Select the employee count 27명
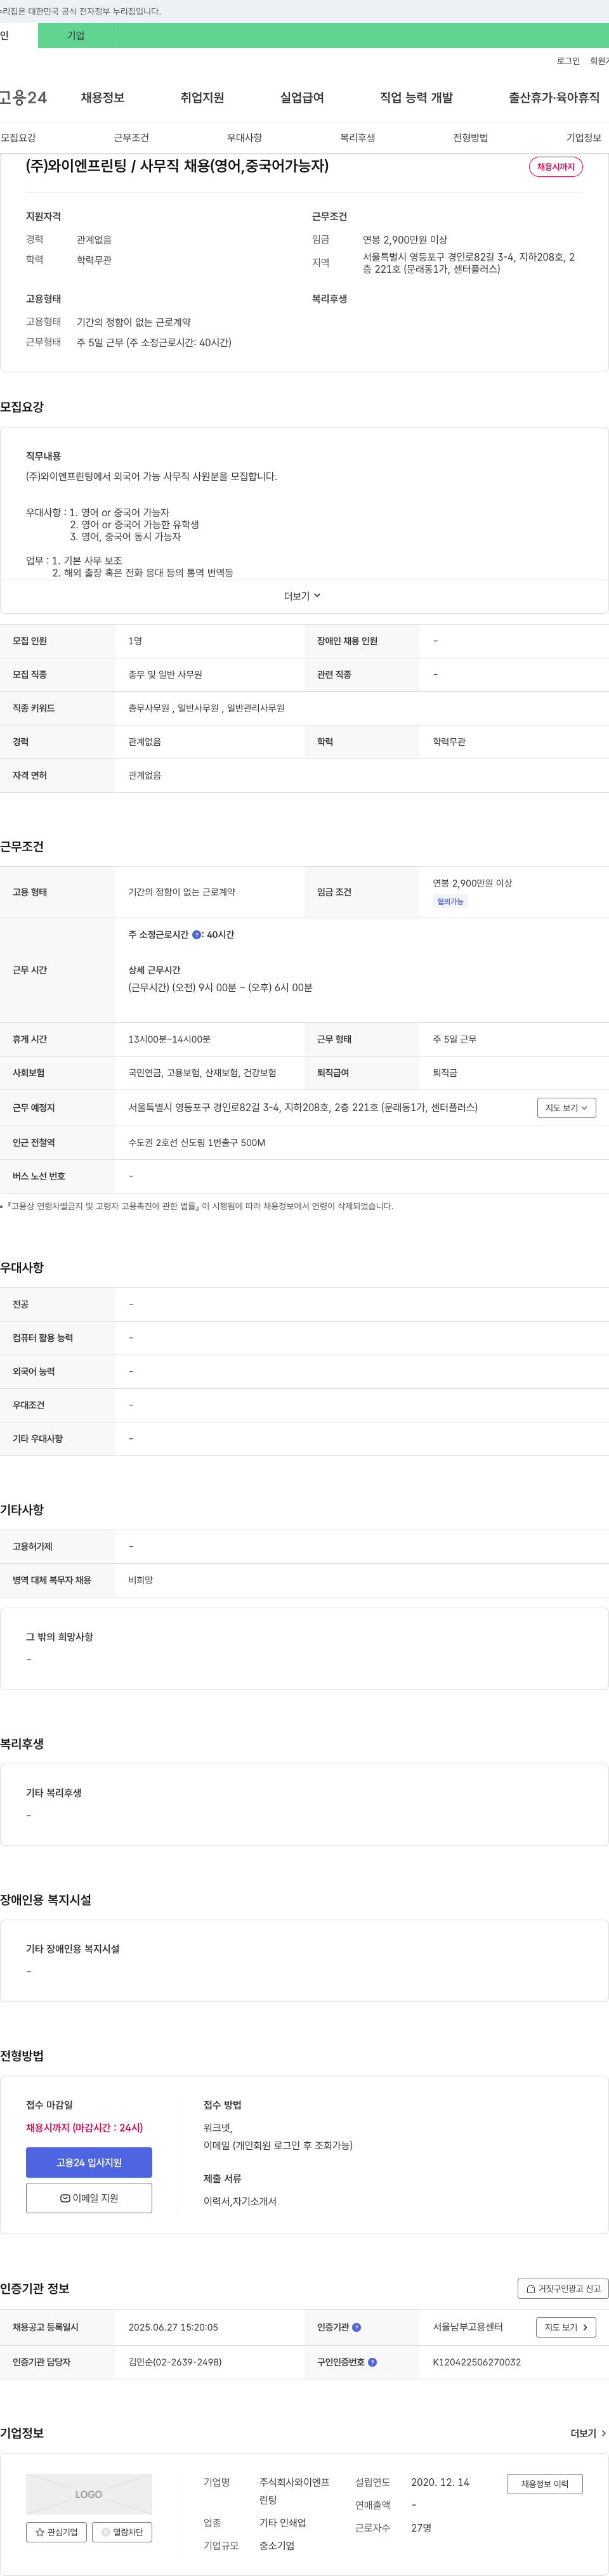This screenshot has width=609, height=2576. 421,2528
